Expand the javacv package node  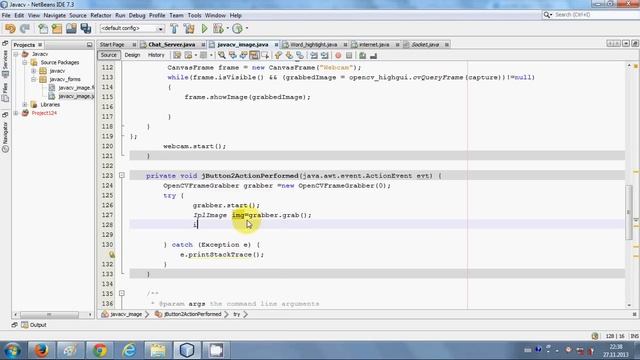(34, 71)
